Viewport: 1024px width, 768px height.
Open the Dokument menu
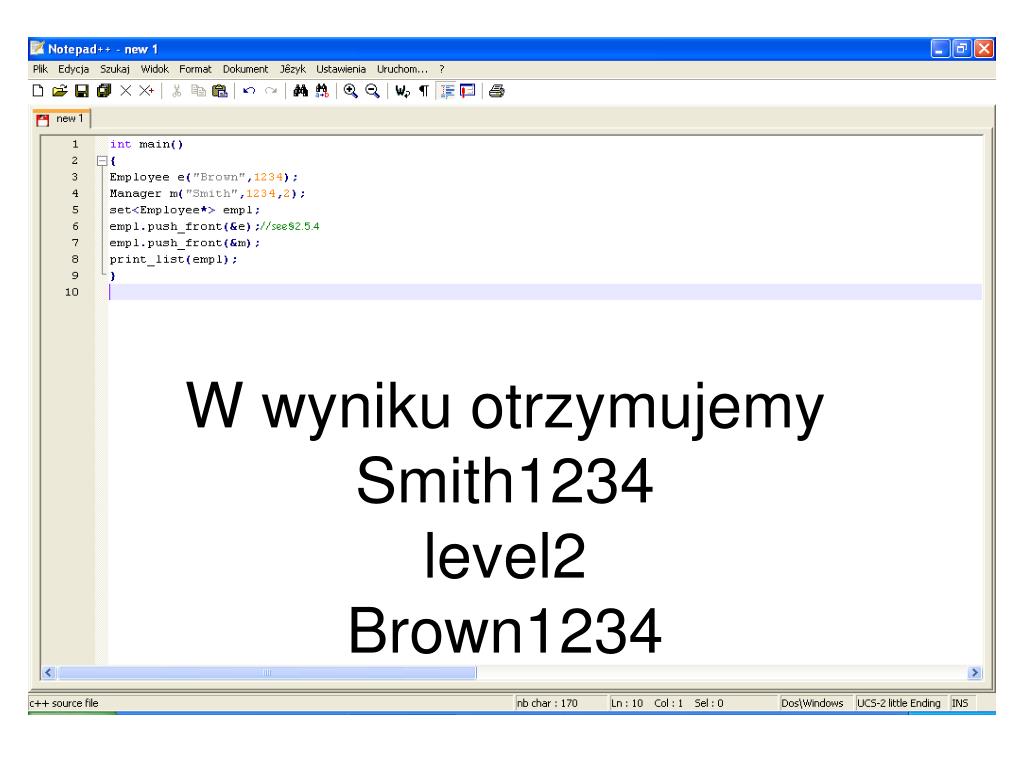click(x=246, y=69)
